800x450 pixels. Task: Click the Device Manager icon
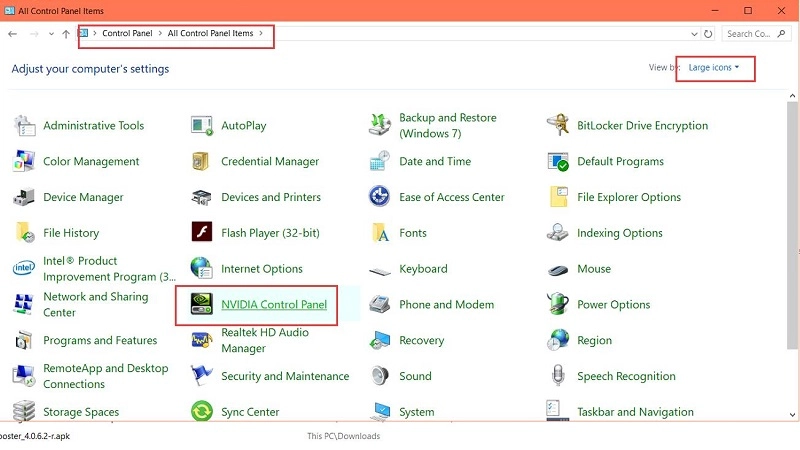[24, 198]
